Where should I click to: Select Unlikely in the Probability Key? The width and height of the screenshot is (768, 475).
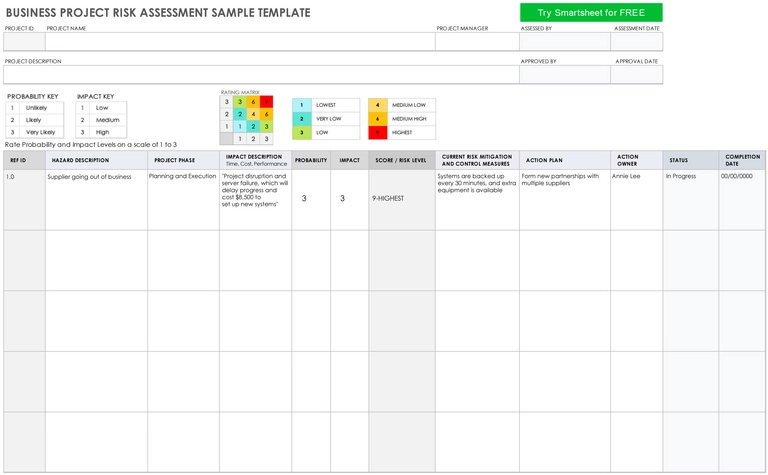point(36,108)
